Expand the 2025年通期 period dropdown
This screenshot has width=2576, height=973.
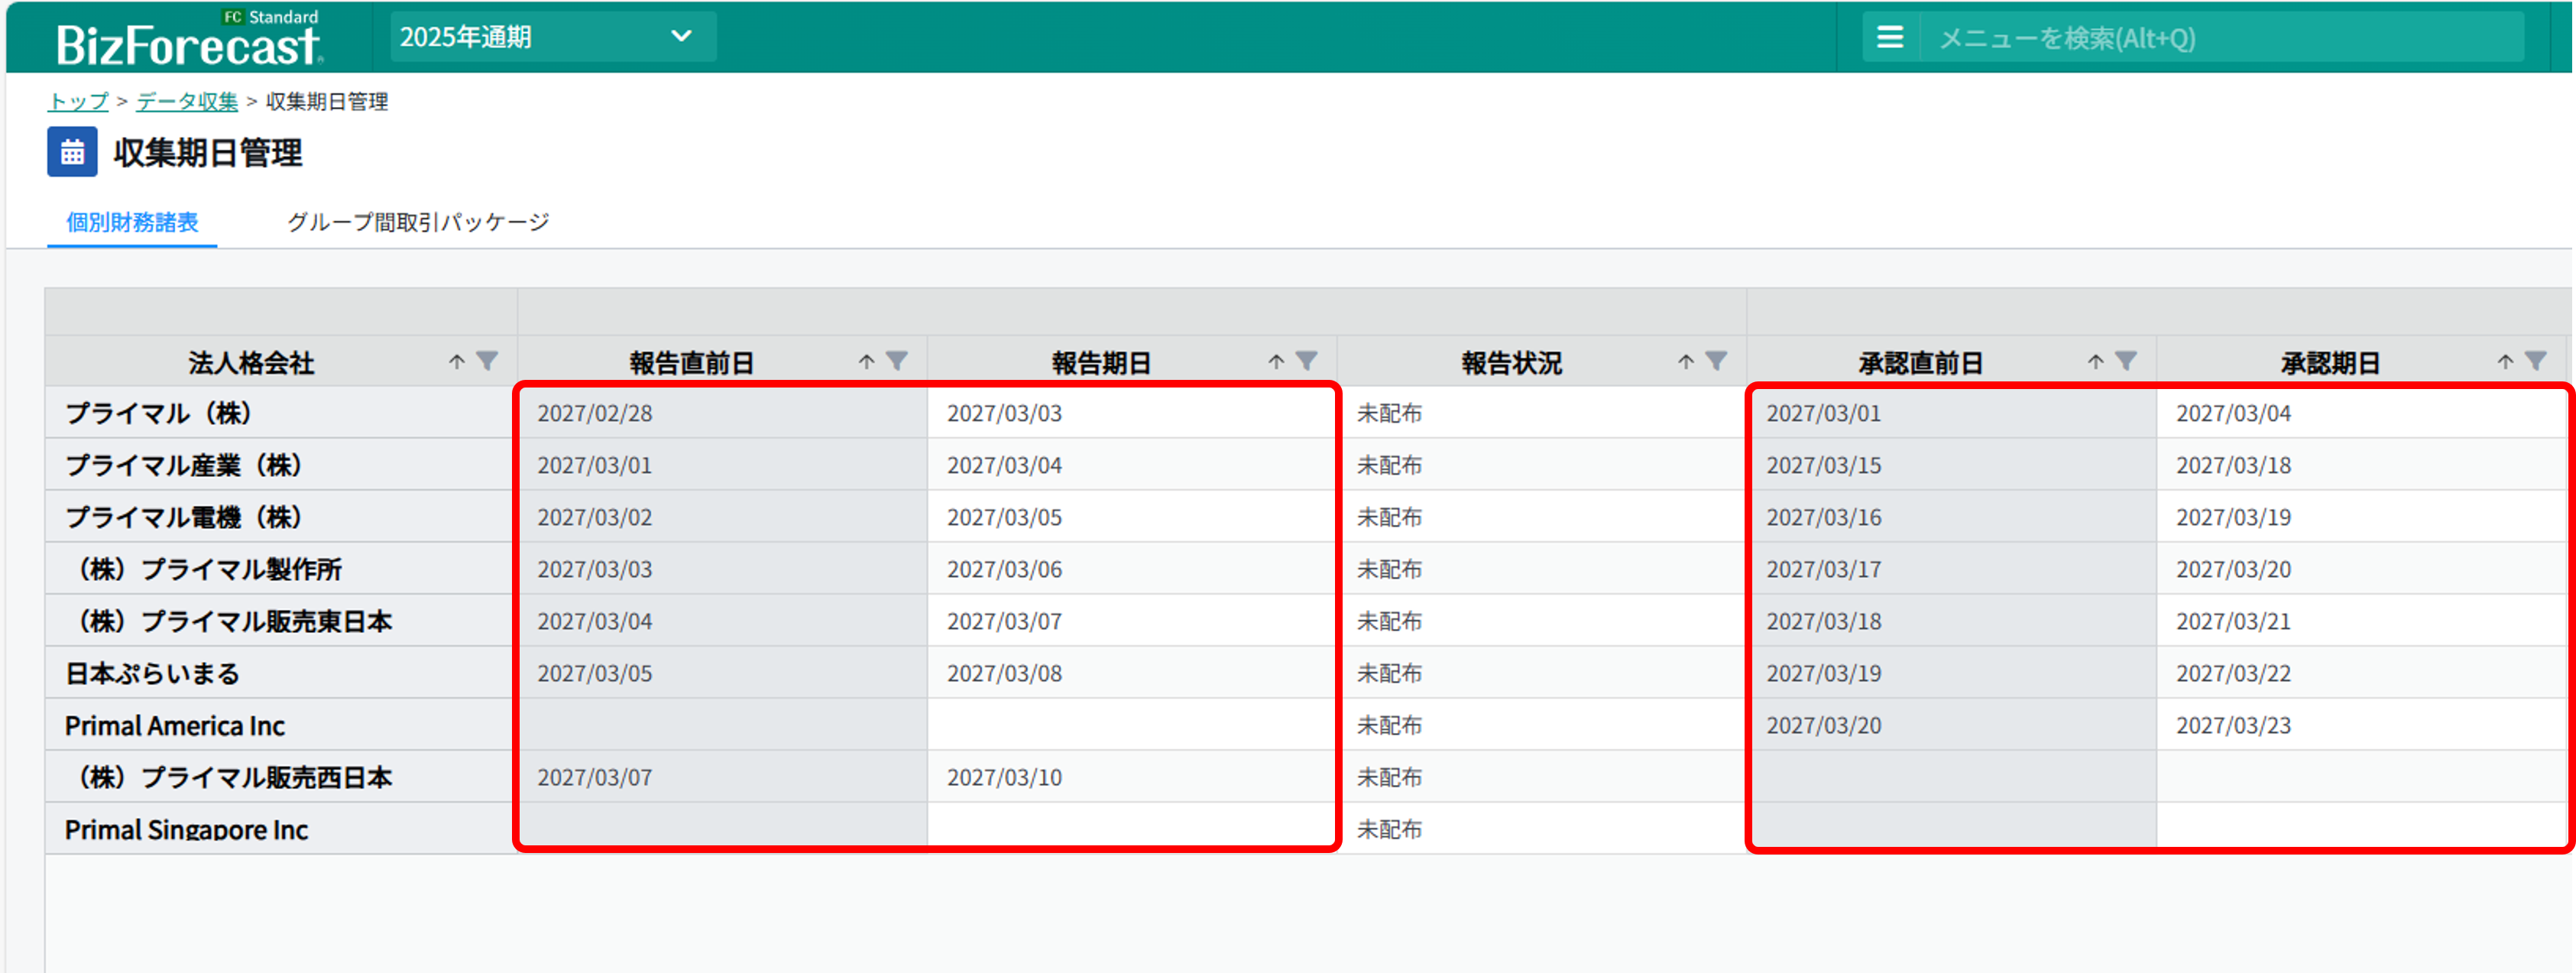tap(552, 37)
